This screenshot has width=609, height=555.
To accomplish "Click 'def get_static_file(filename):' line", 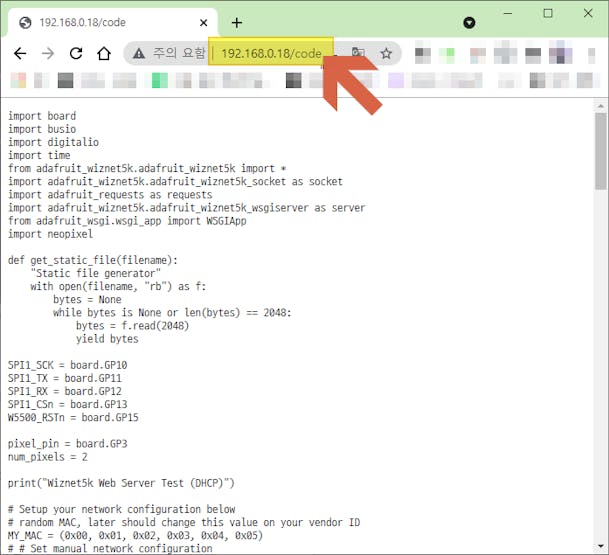I will (x=93, y=260).
